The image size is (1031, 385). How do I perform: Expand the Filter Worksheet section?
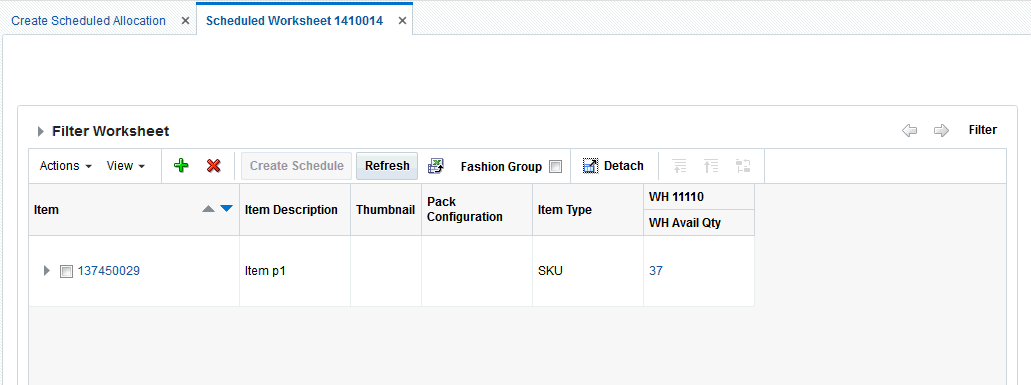click(41, 131)
